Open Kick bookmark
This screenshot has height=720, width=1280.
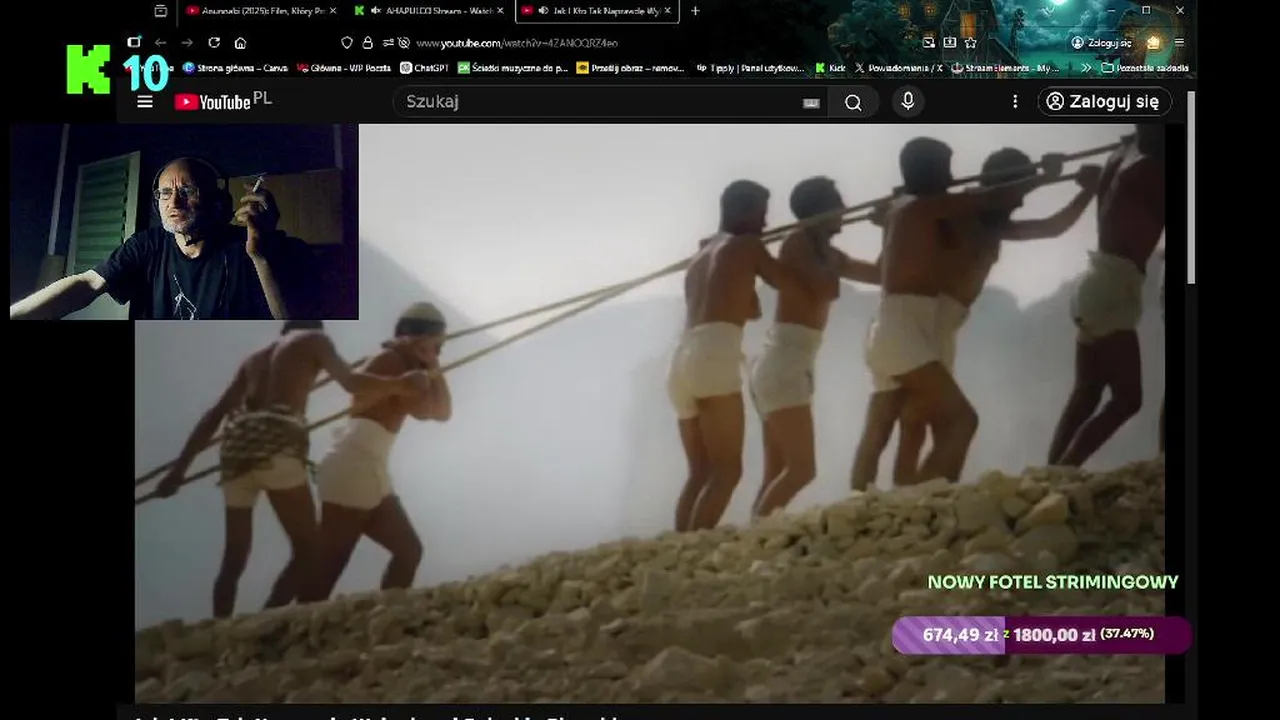(x=830, y=68)
